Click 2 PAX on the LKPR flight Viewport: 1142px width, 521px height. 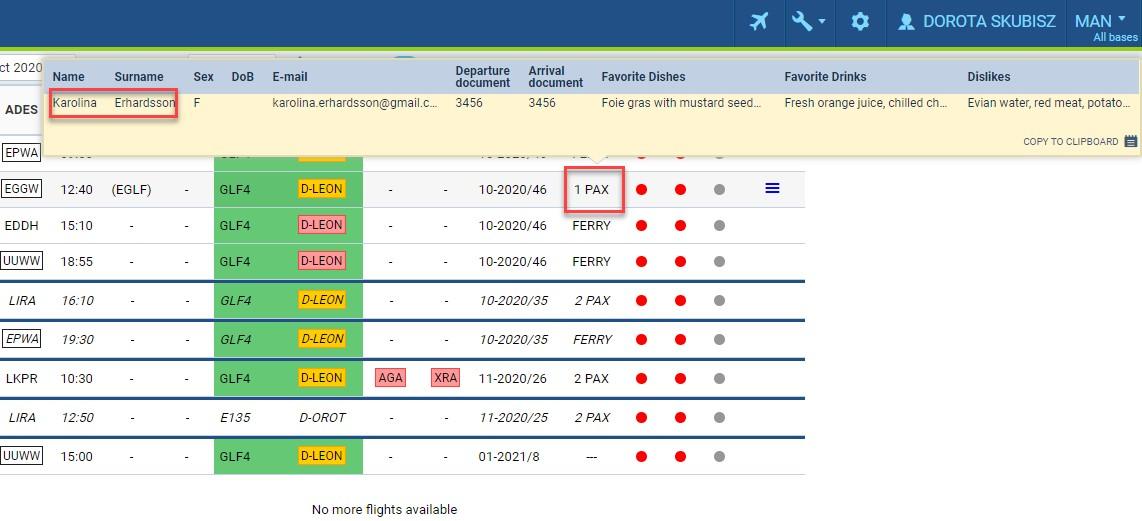[591, 379]
